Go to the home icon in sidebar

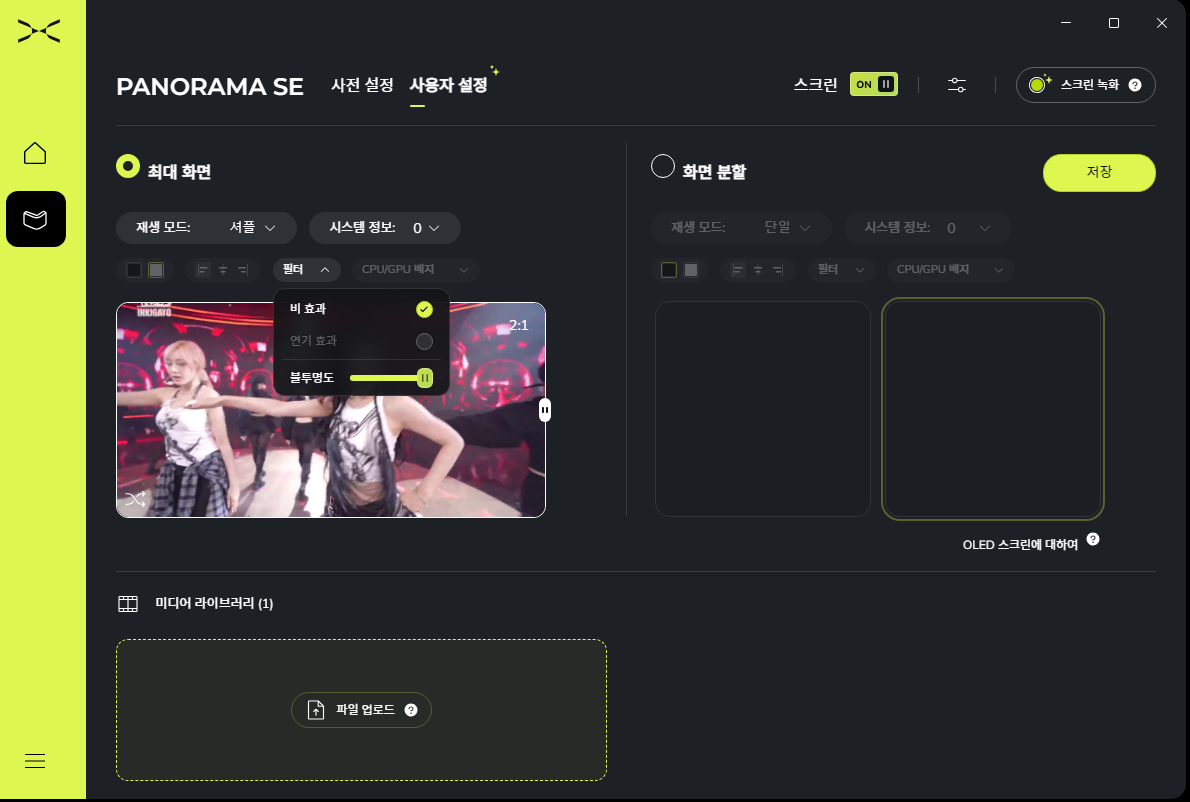tap(35, 153)
